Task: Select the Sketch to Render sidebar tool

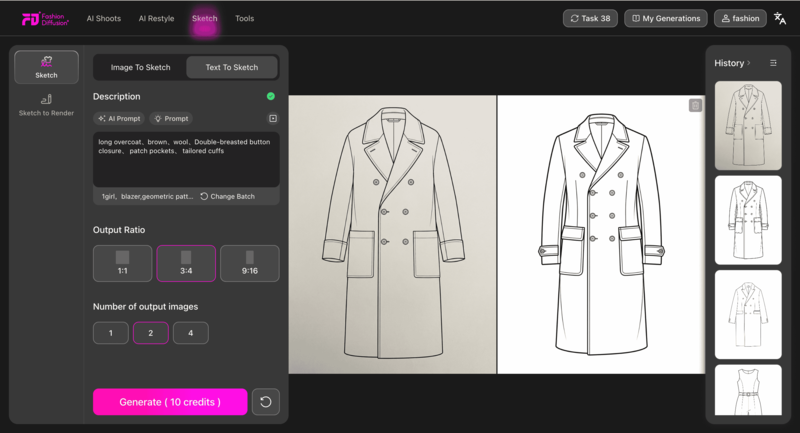Action: (x=46, y=105)
